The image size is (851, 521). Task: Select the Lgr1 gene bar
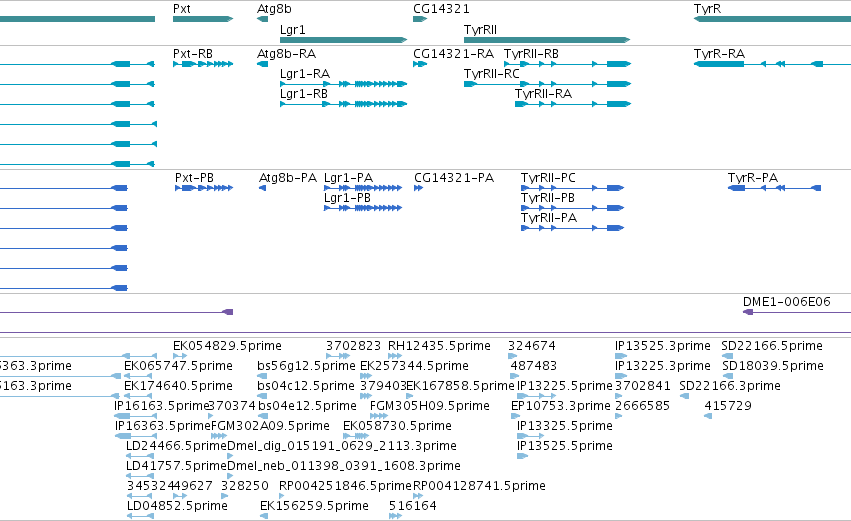[344, 40]
